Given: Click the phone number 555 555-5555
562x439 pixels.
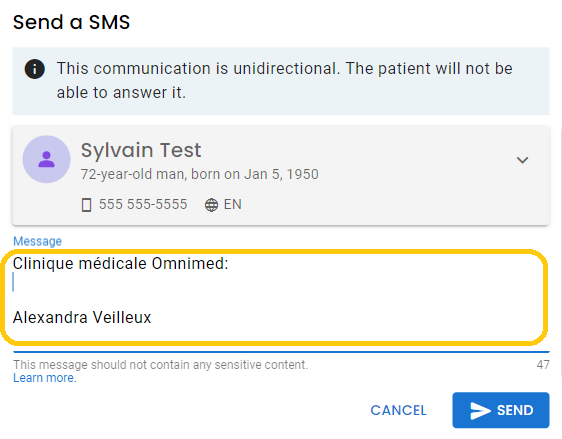Looking at the screenshot, I should point(143,204).
